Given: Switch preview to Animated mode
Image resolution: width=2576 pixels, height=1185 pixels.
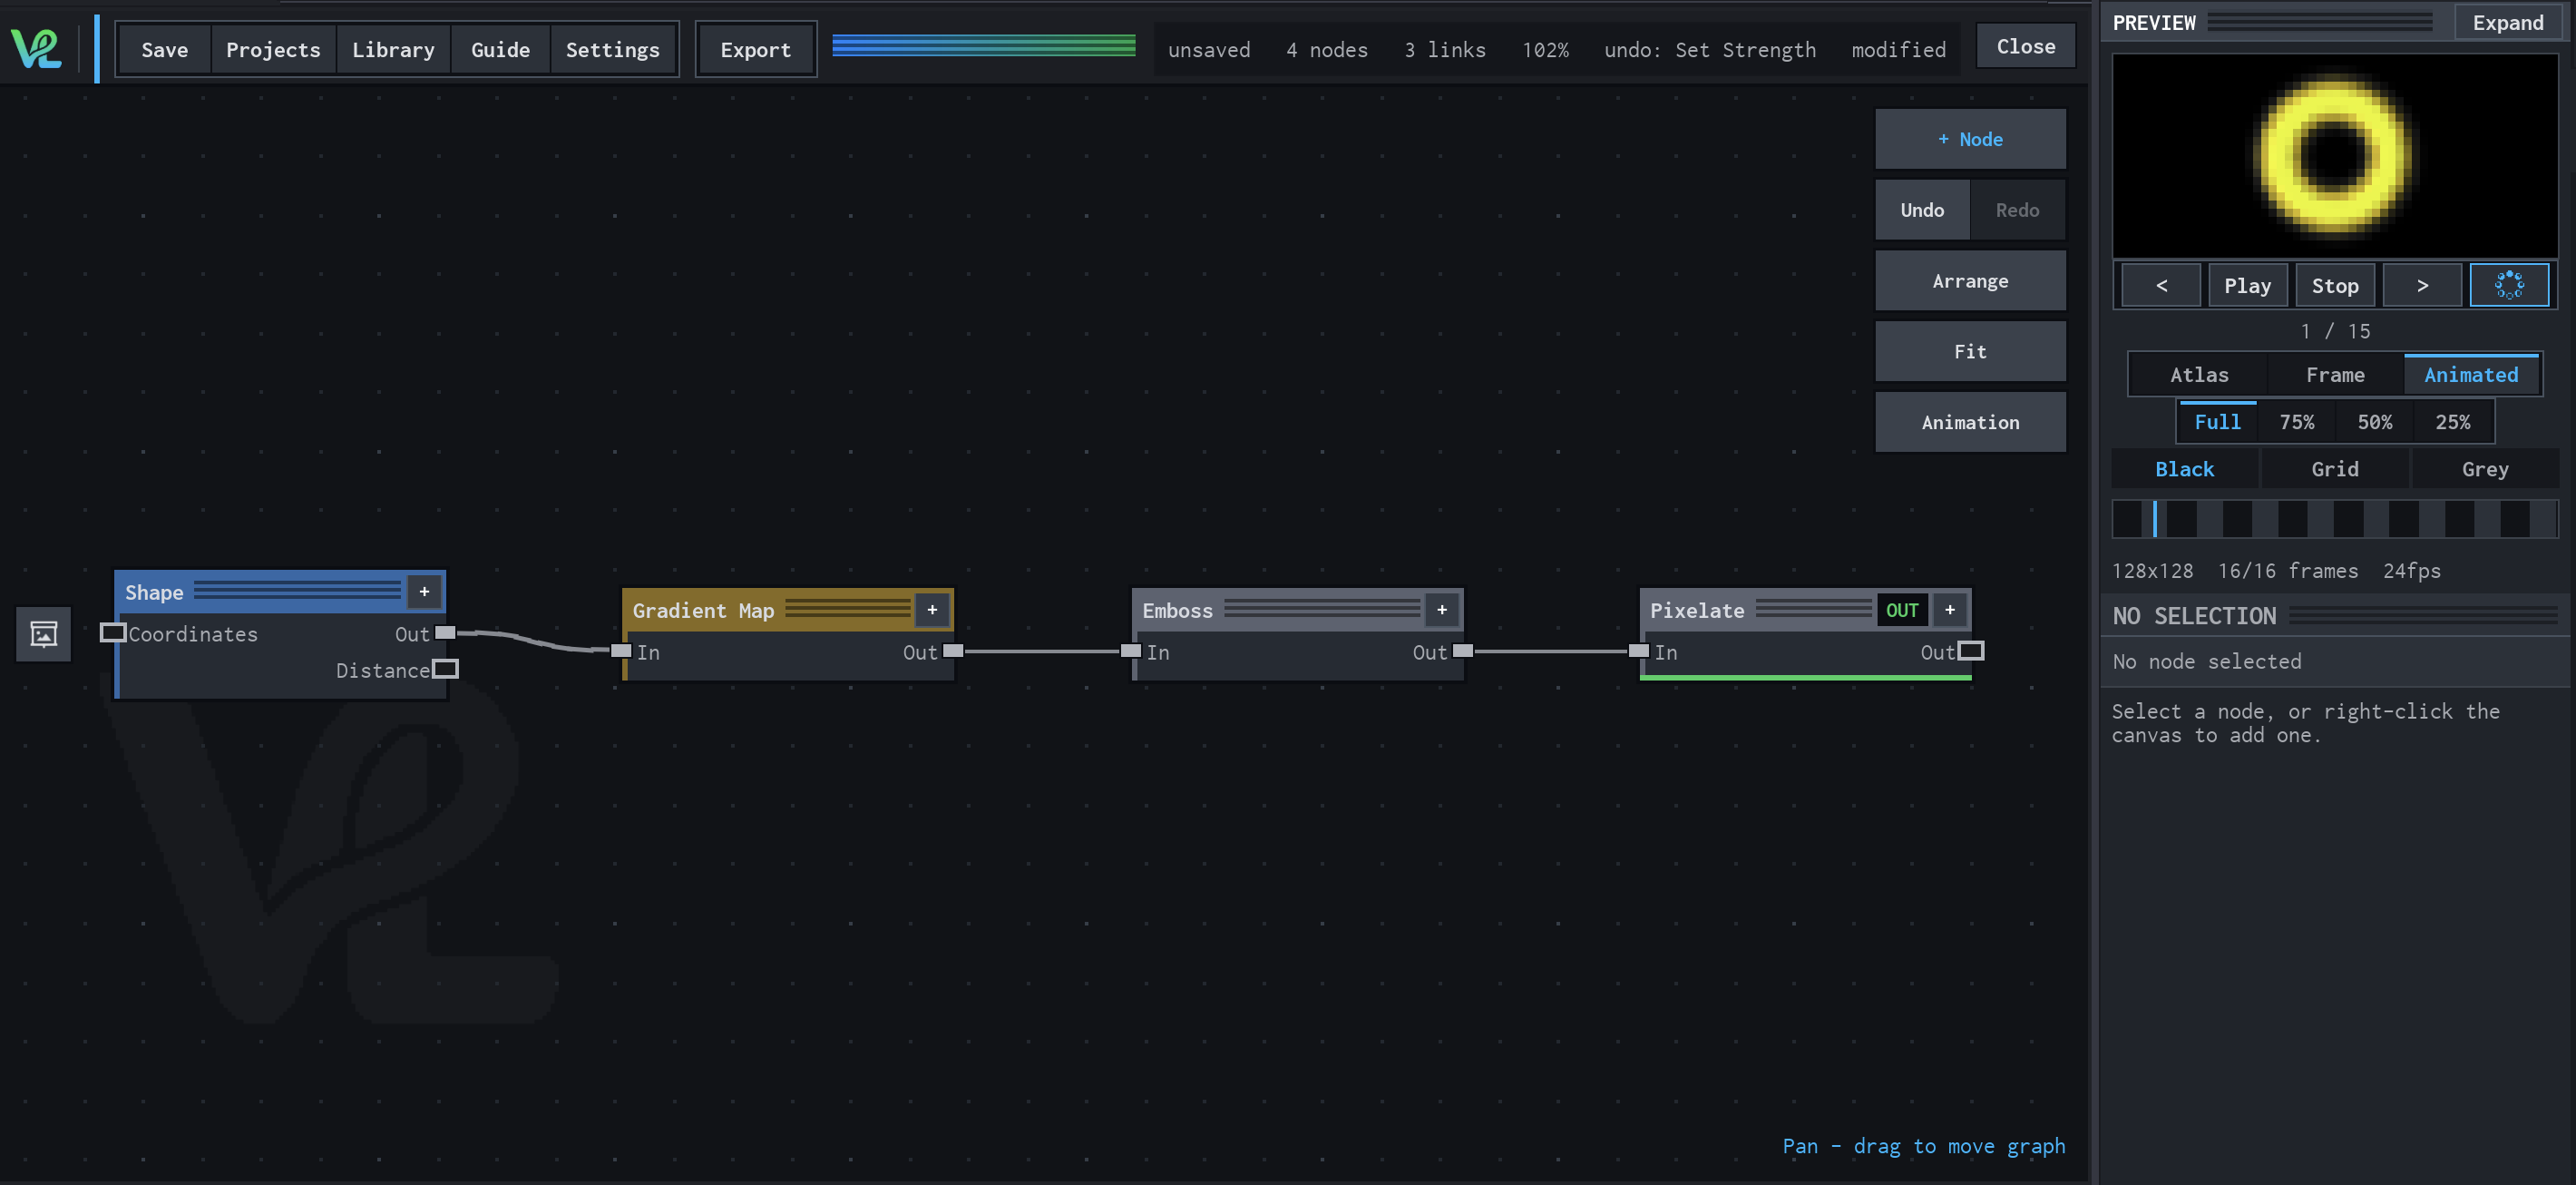Looking at the screenshot, I should (2470, 375).
